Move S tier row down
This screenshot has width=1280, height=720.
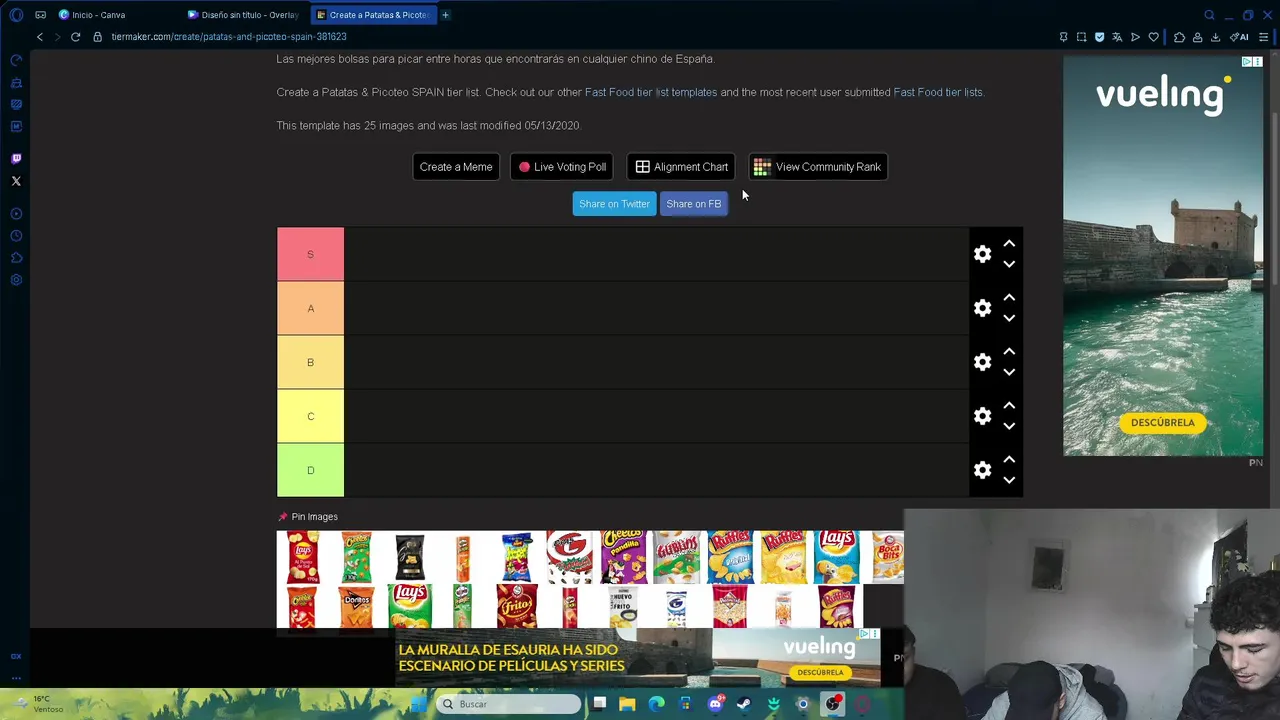(1009, 265)
